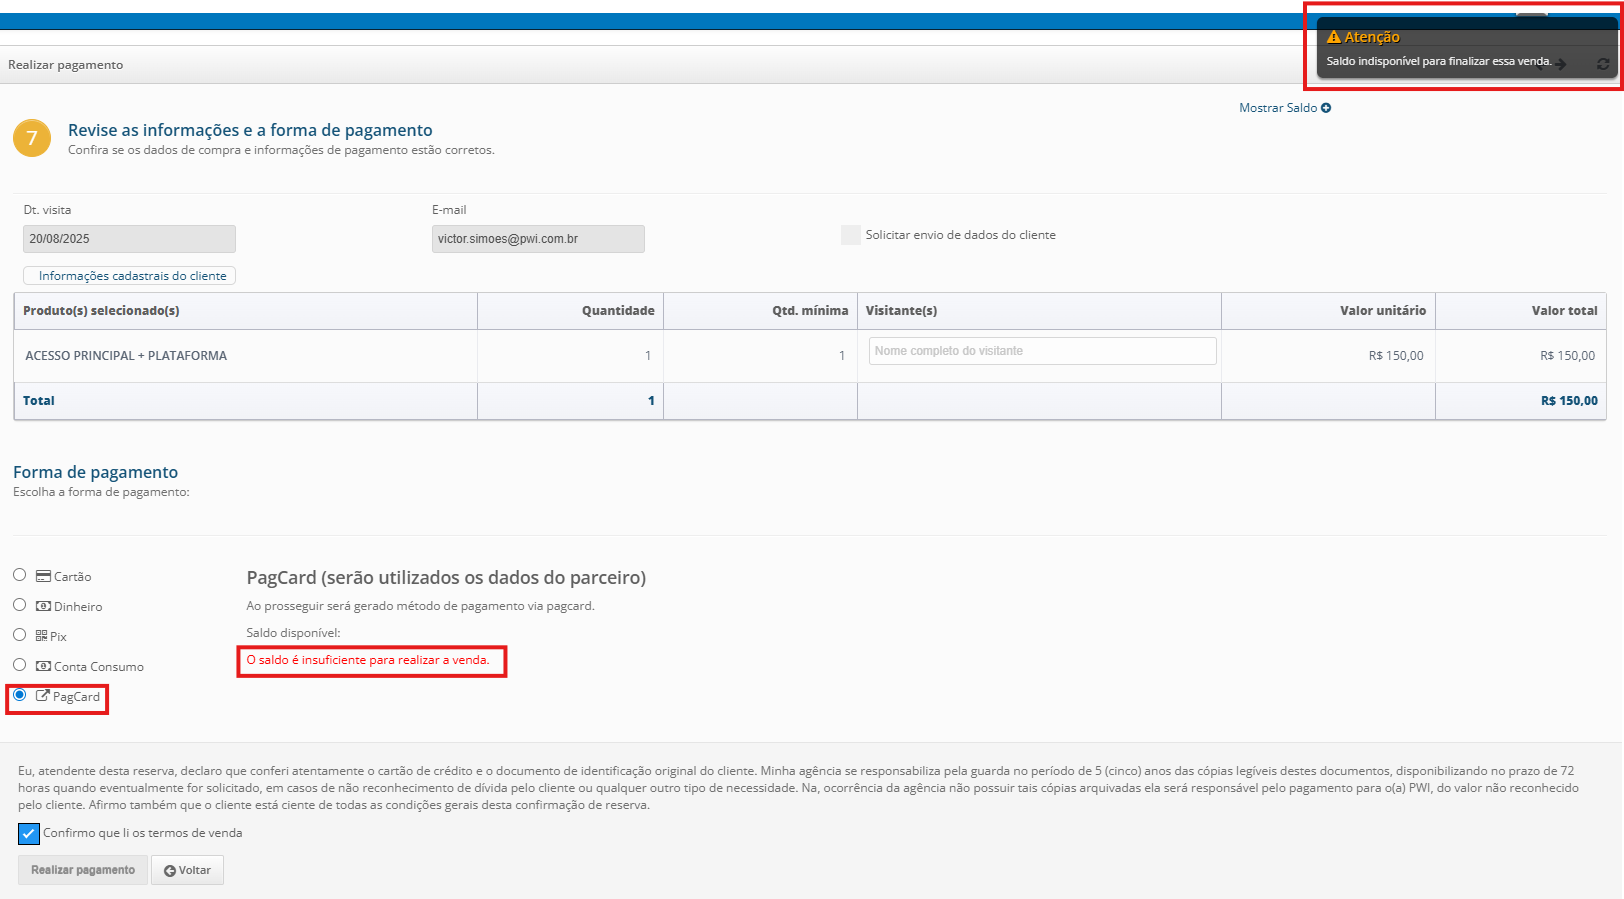This screenshot has height=899, width=1624.
Task: Click the credit card icon next to Cartão
Action: 43,576
